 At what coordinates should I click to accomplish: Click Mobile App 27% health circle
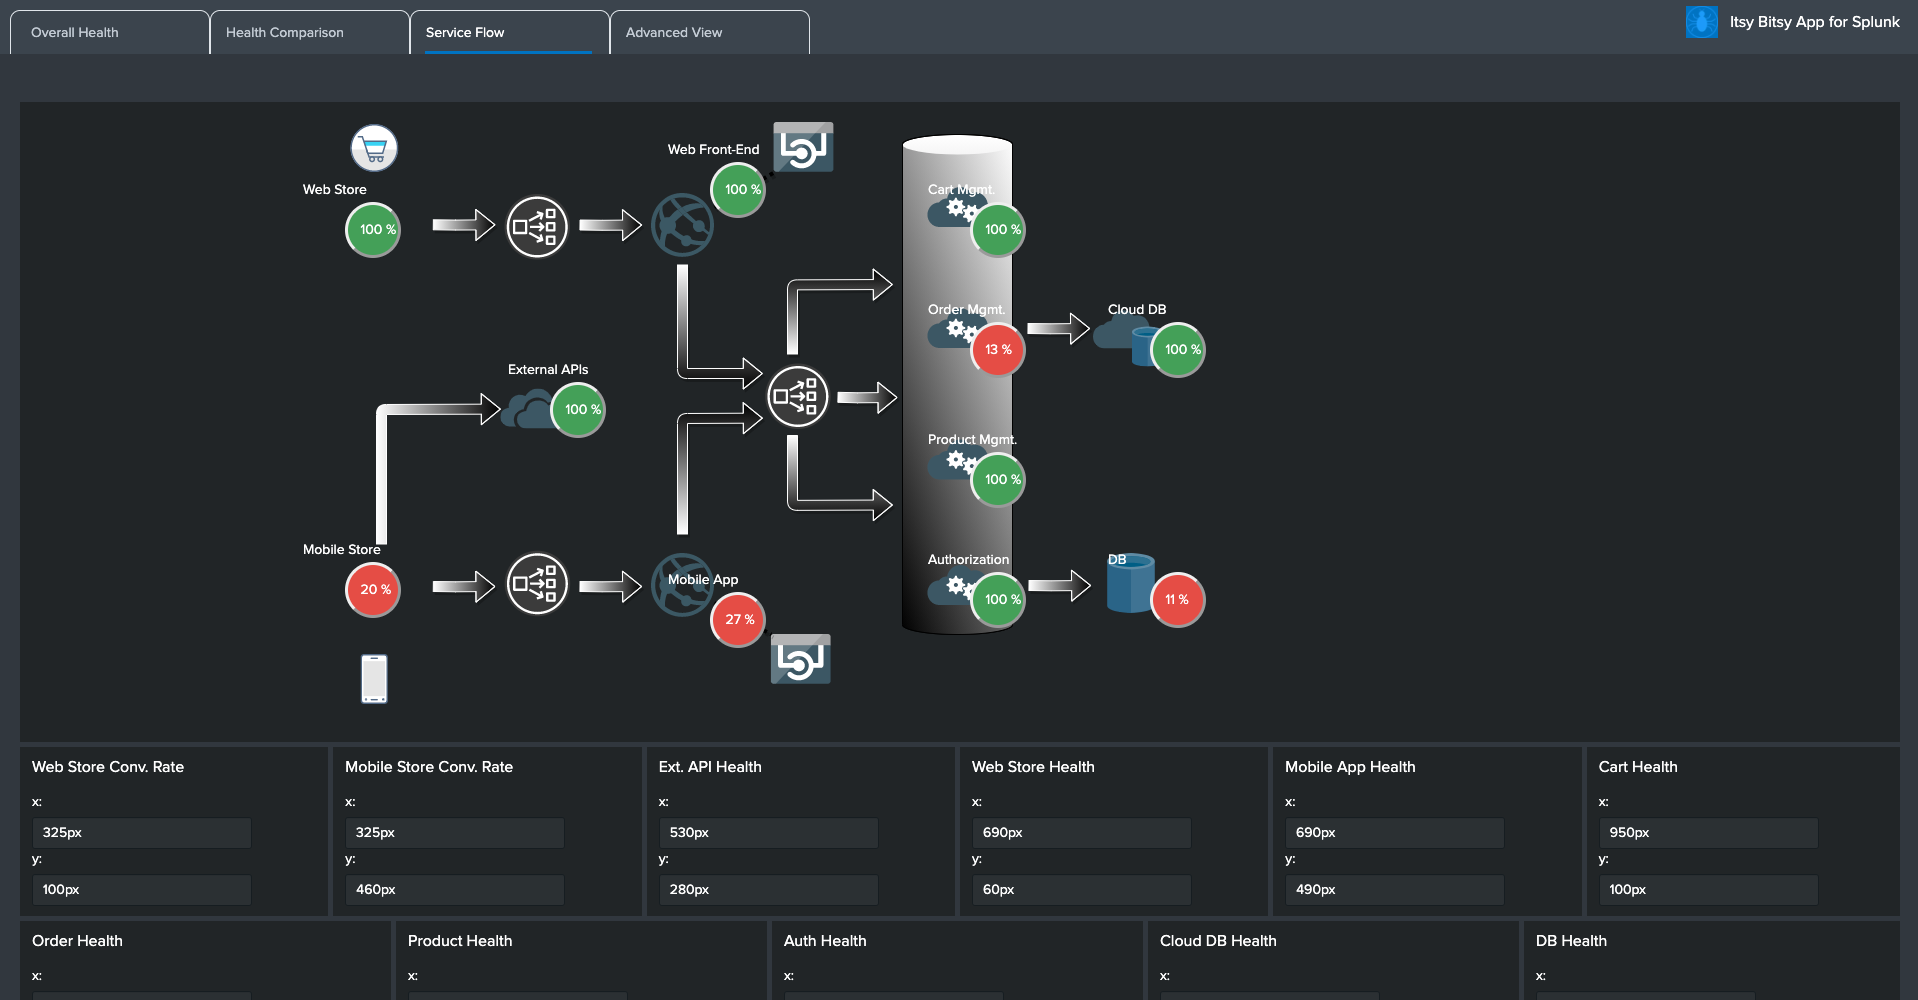738,620
